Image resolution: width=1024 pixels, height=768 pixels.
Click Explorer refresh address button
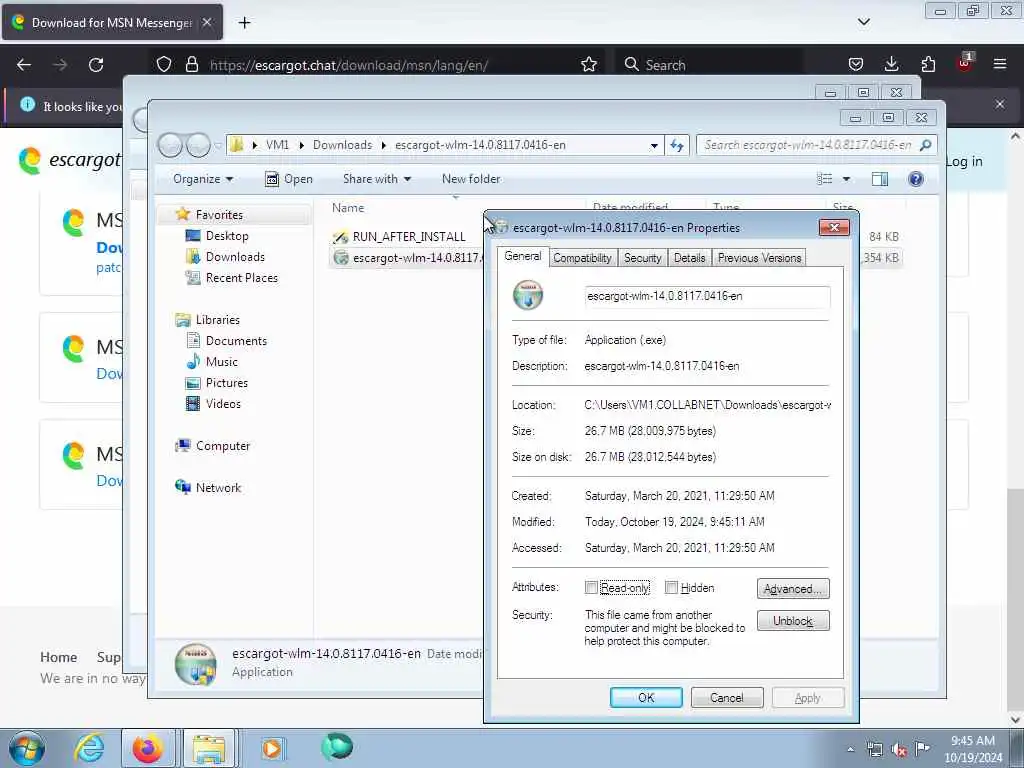pos(677,145)
